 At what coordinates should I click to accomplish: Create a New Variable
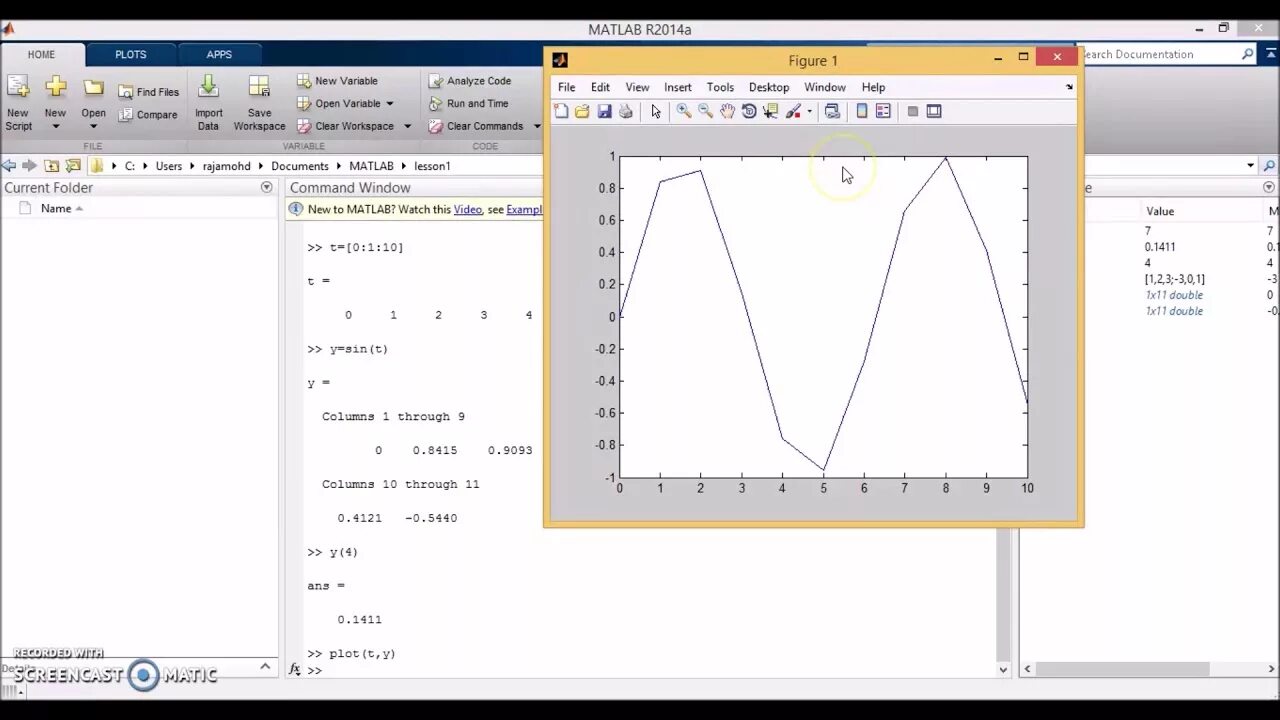click(337, 81)
